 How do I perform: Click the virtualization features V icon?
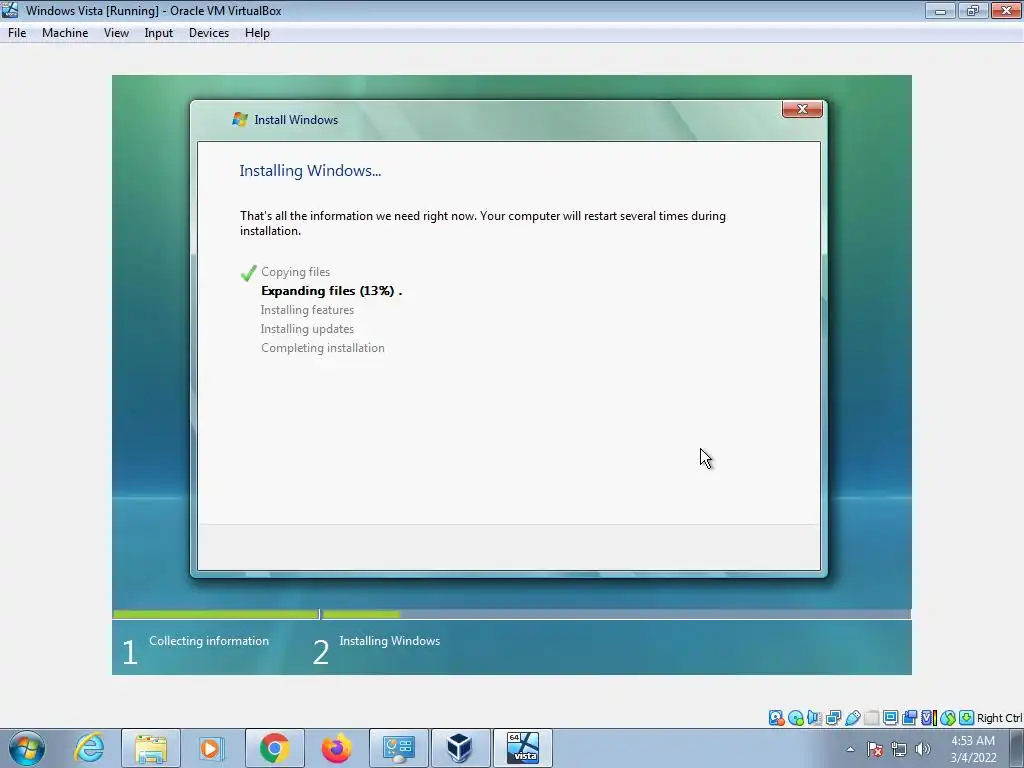[x=928, y=718]
